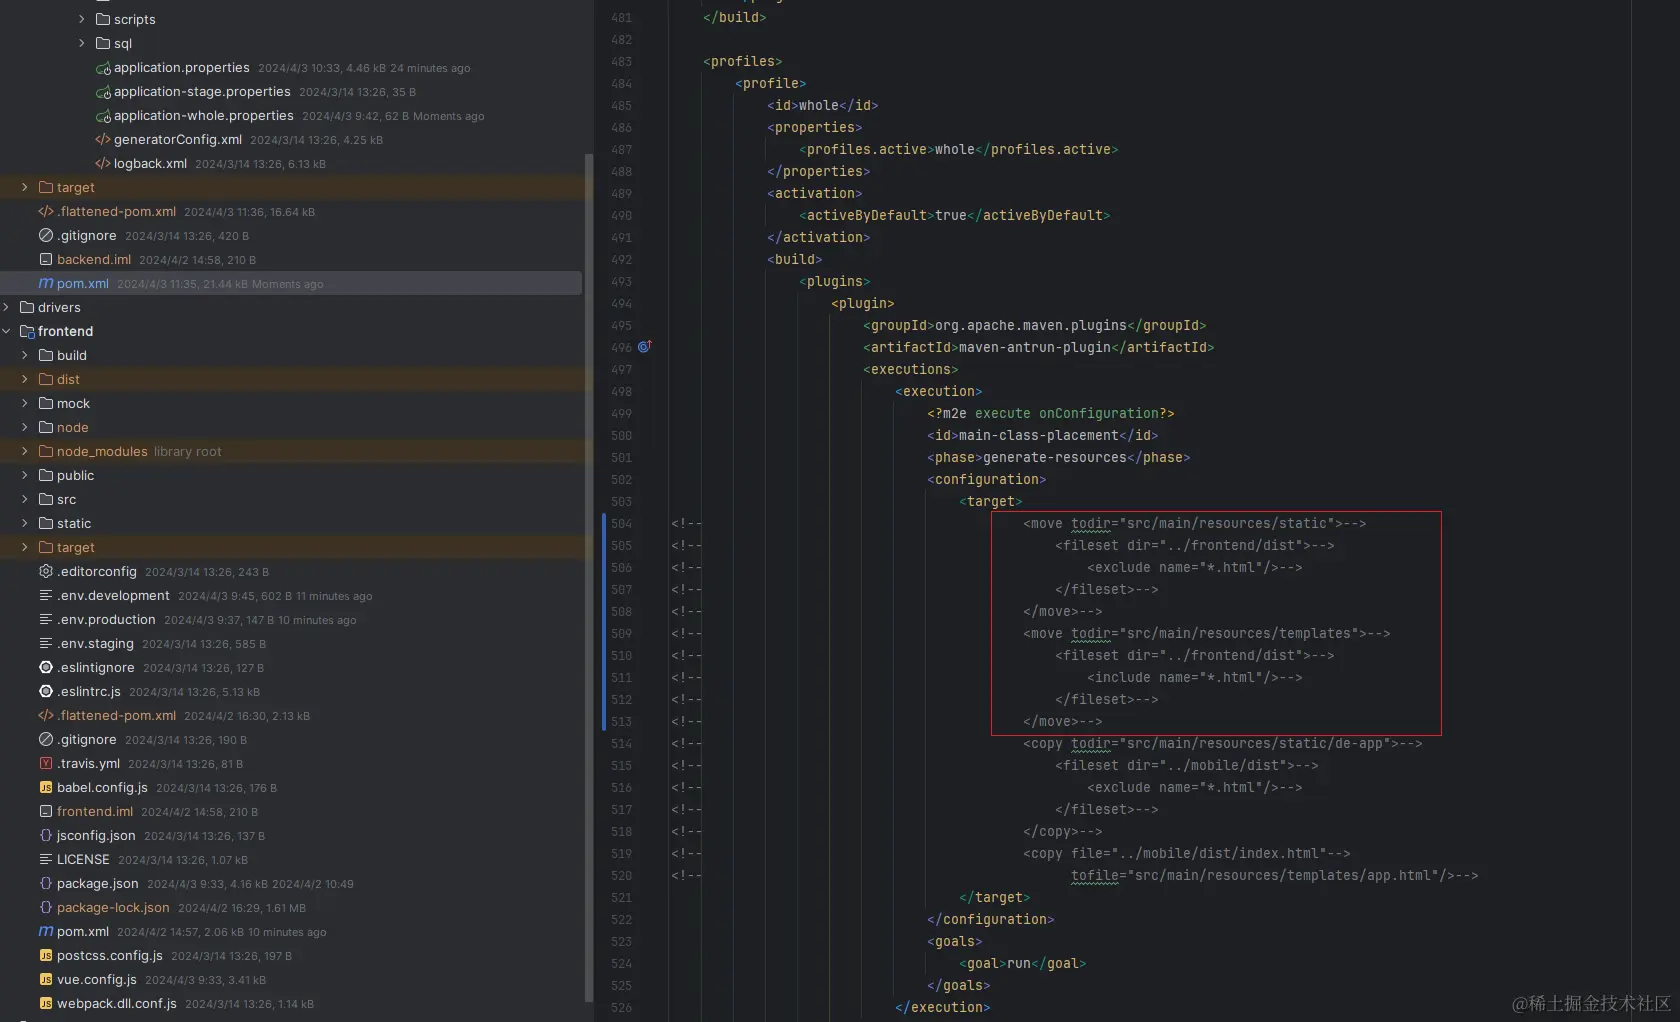Click the .env.development file icon
The image size is (1680, 1022).
point(46,596)
